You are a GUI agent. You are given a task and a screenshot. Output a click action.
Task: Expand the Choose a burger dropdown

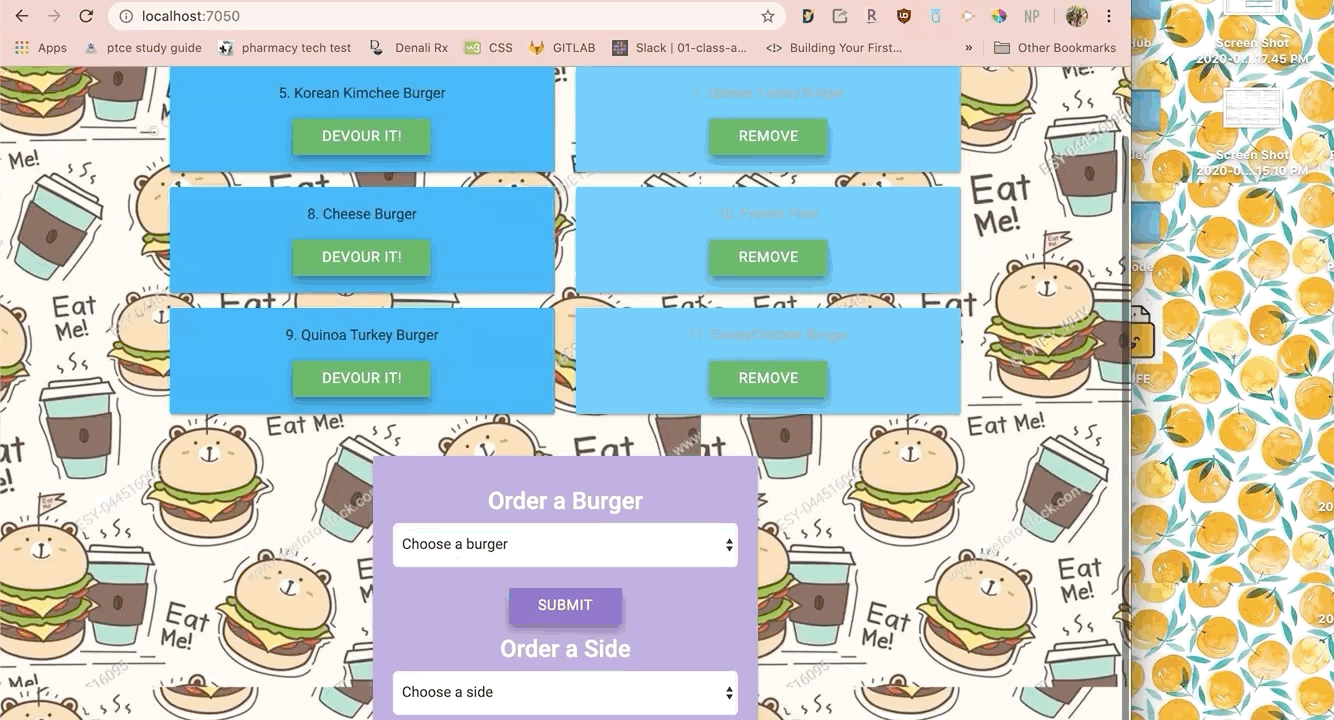pos(565,545)
